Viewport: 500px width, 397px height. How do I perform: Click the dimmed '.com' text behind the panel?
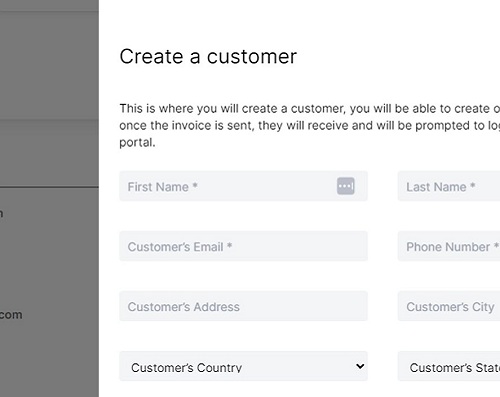coord(11,315)
